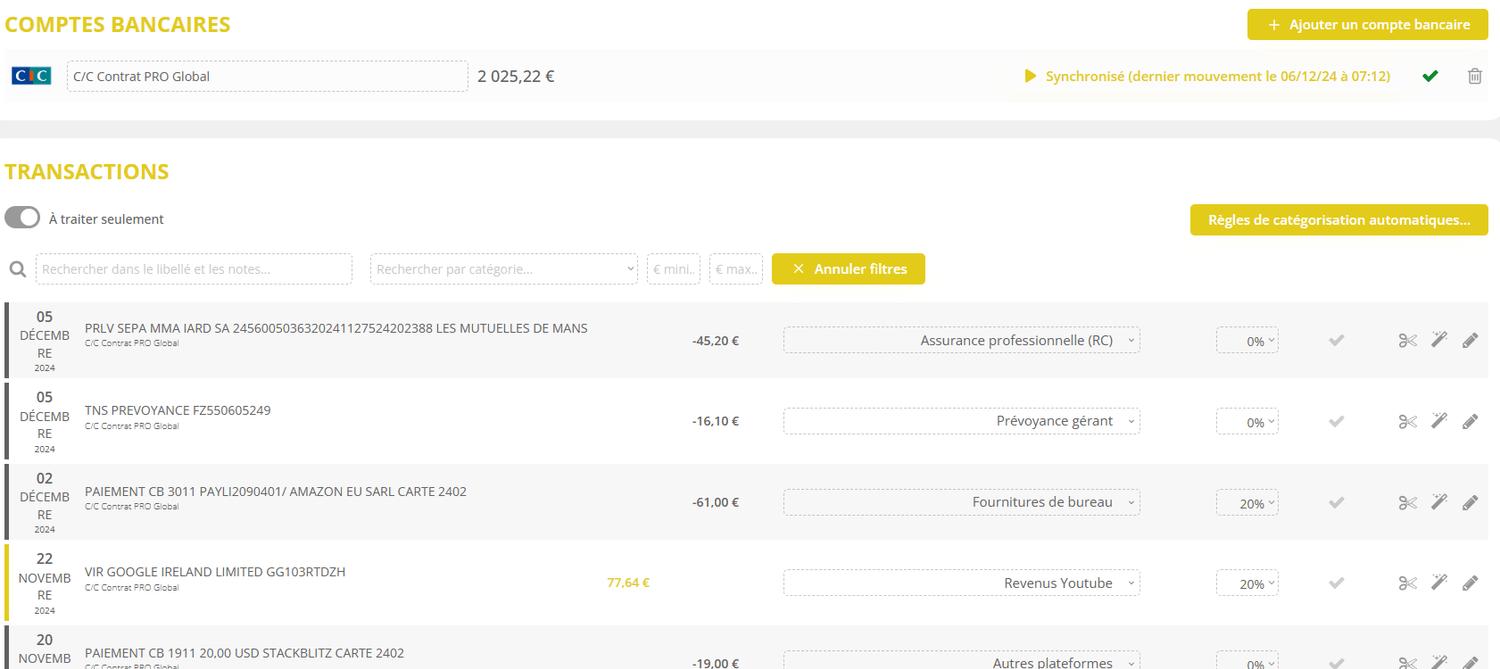The width and height of the screenshot is (1500, 669).
Task: Validate the GOOGLE IRELAND transaction checkmark
Action: pyautogui.click(x=1336, y=583)
